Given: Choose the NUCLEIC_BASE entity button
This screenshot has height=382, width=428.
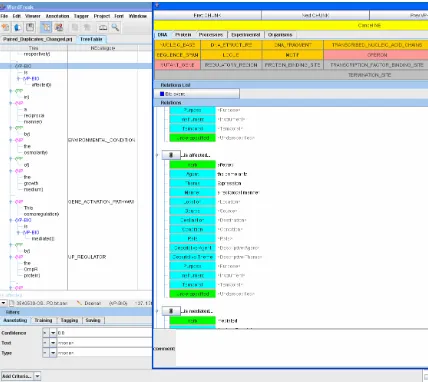Looking at the screenshot, I should (x=177, y=45).
